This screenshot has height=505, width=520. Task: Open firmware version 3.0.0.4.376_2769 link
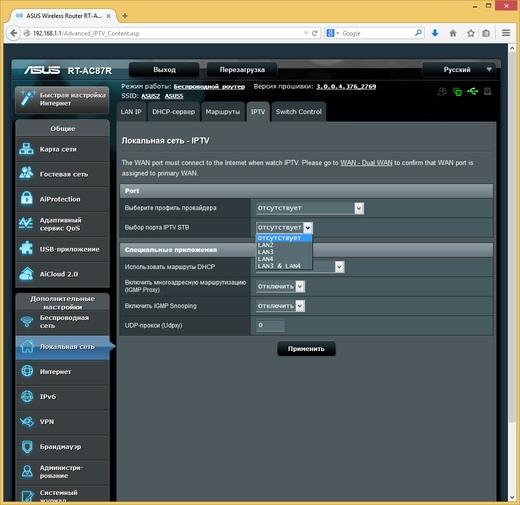click(346, 86)
